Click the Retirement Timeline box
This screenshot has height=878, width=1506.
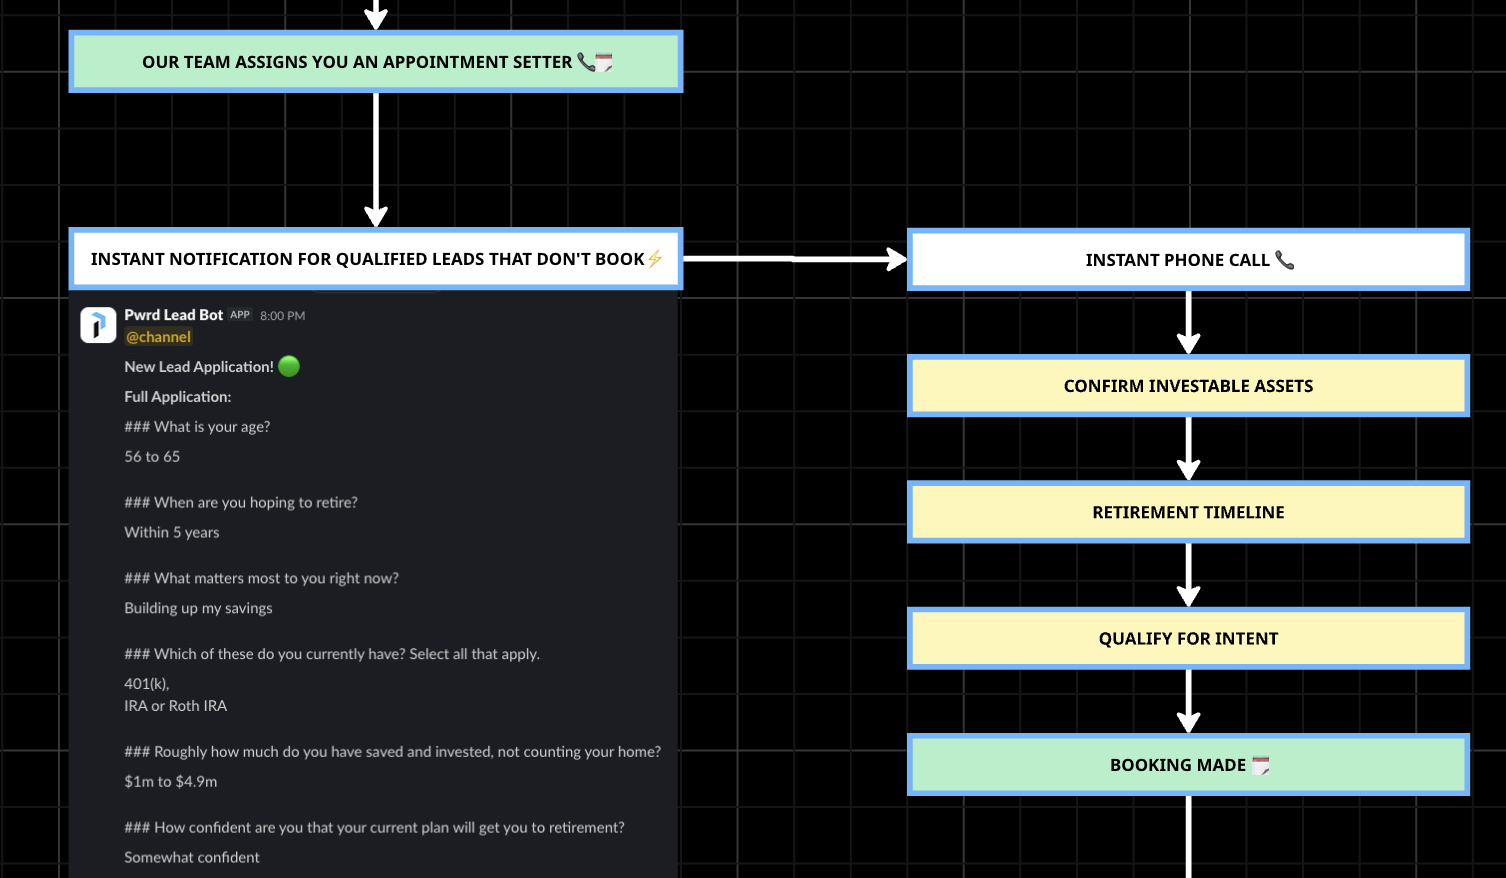pyautogui.click(x=1188, y=512)
